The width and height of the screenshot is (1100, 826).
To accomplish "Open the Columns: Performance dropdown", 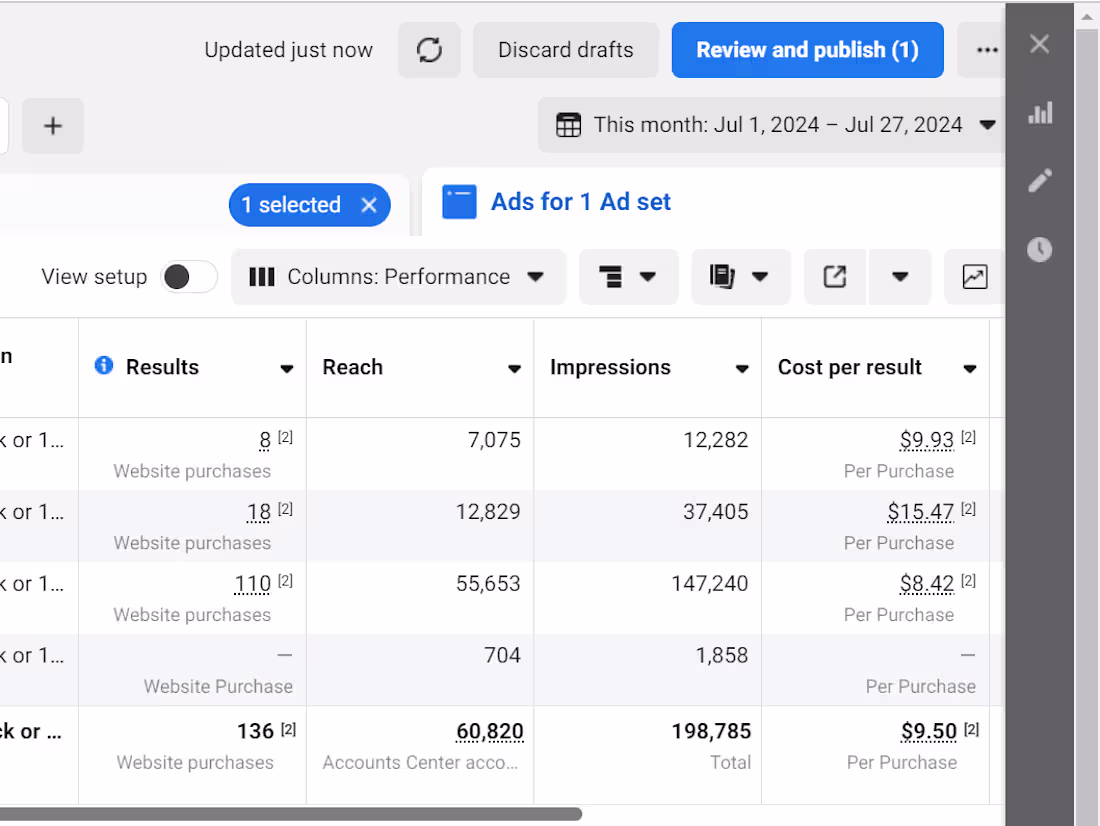I will pos(398,277).
